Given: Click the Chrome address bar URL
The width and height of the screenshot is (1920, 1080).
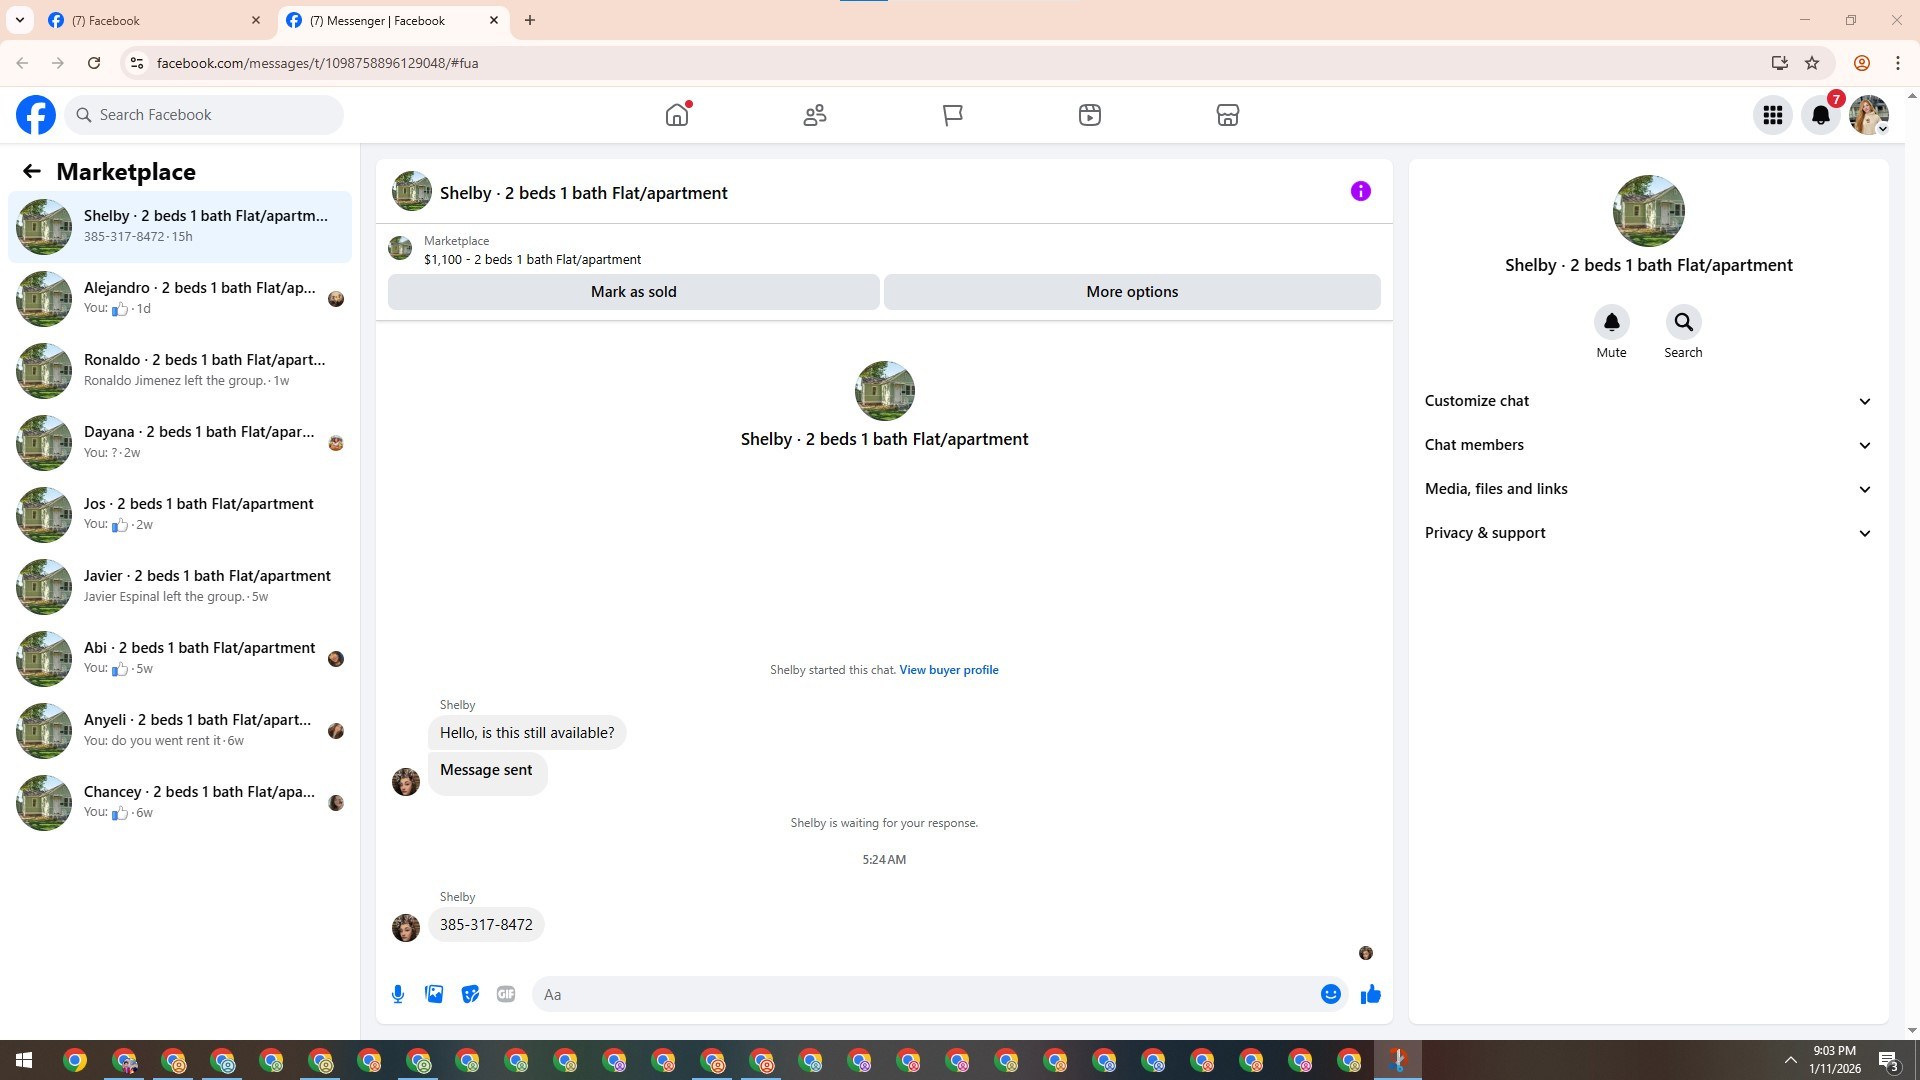Looking at the screenshot, I should pyautogui.click(x=317, y=63).
